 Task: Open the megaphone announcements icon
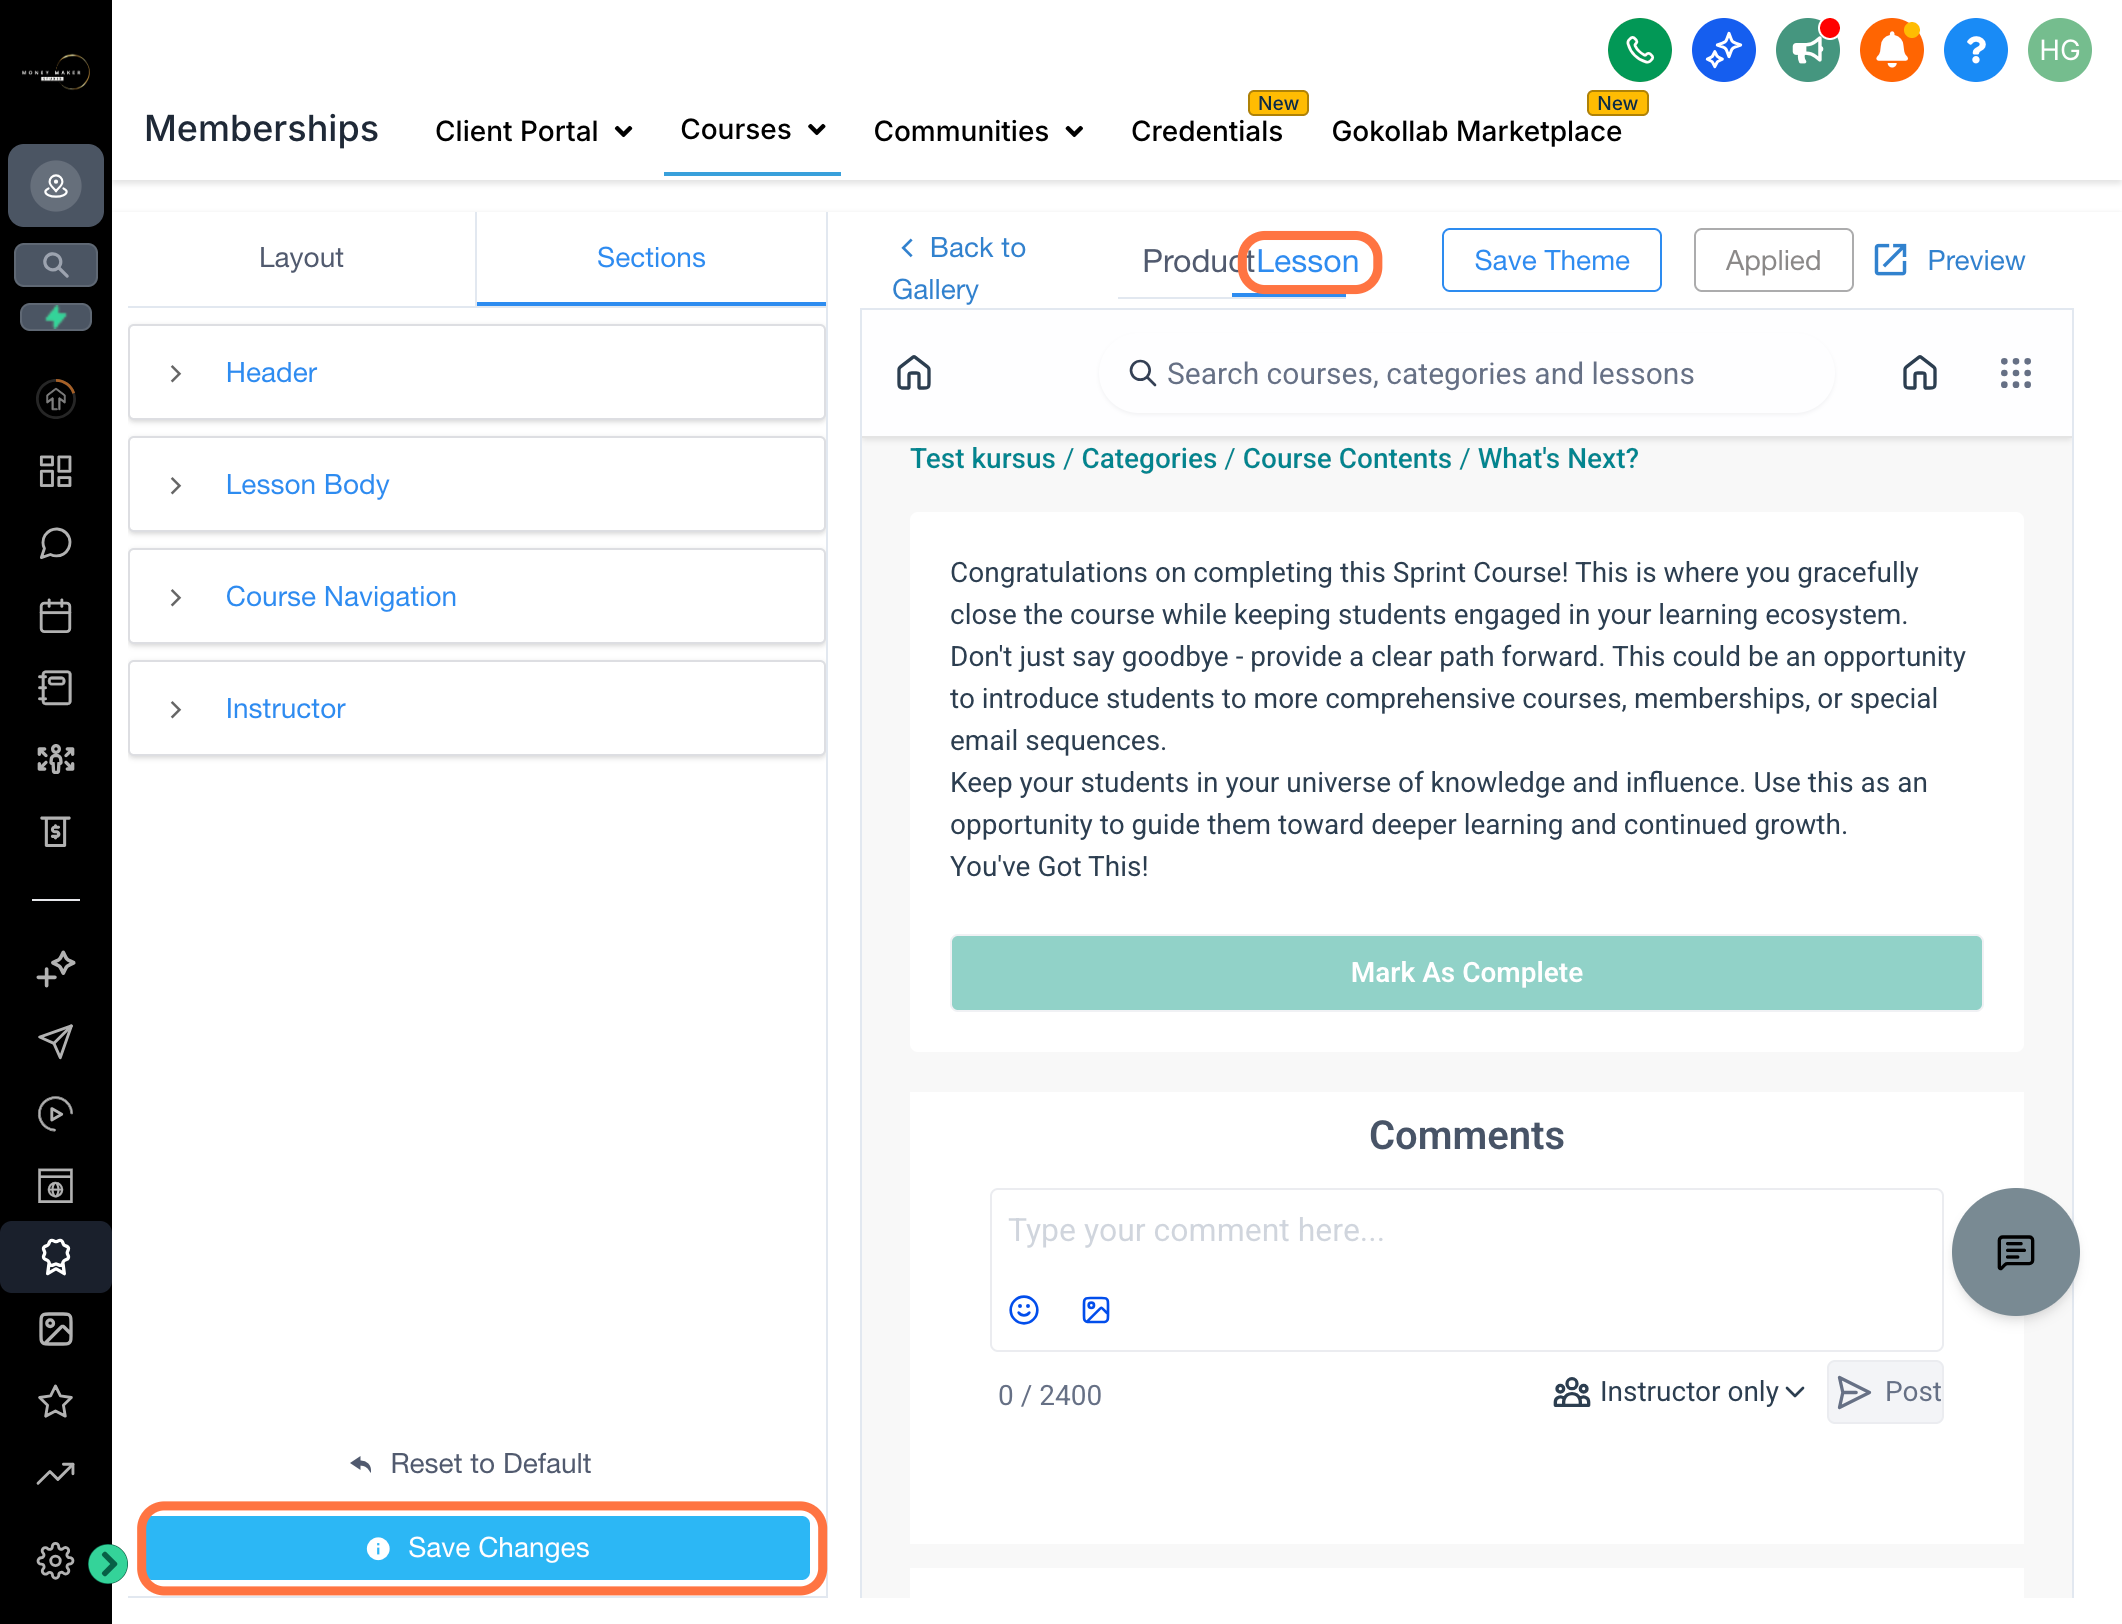tap(1807, 50)
